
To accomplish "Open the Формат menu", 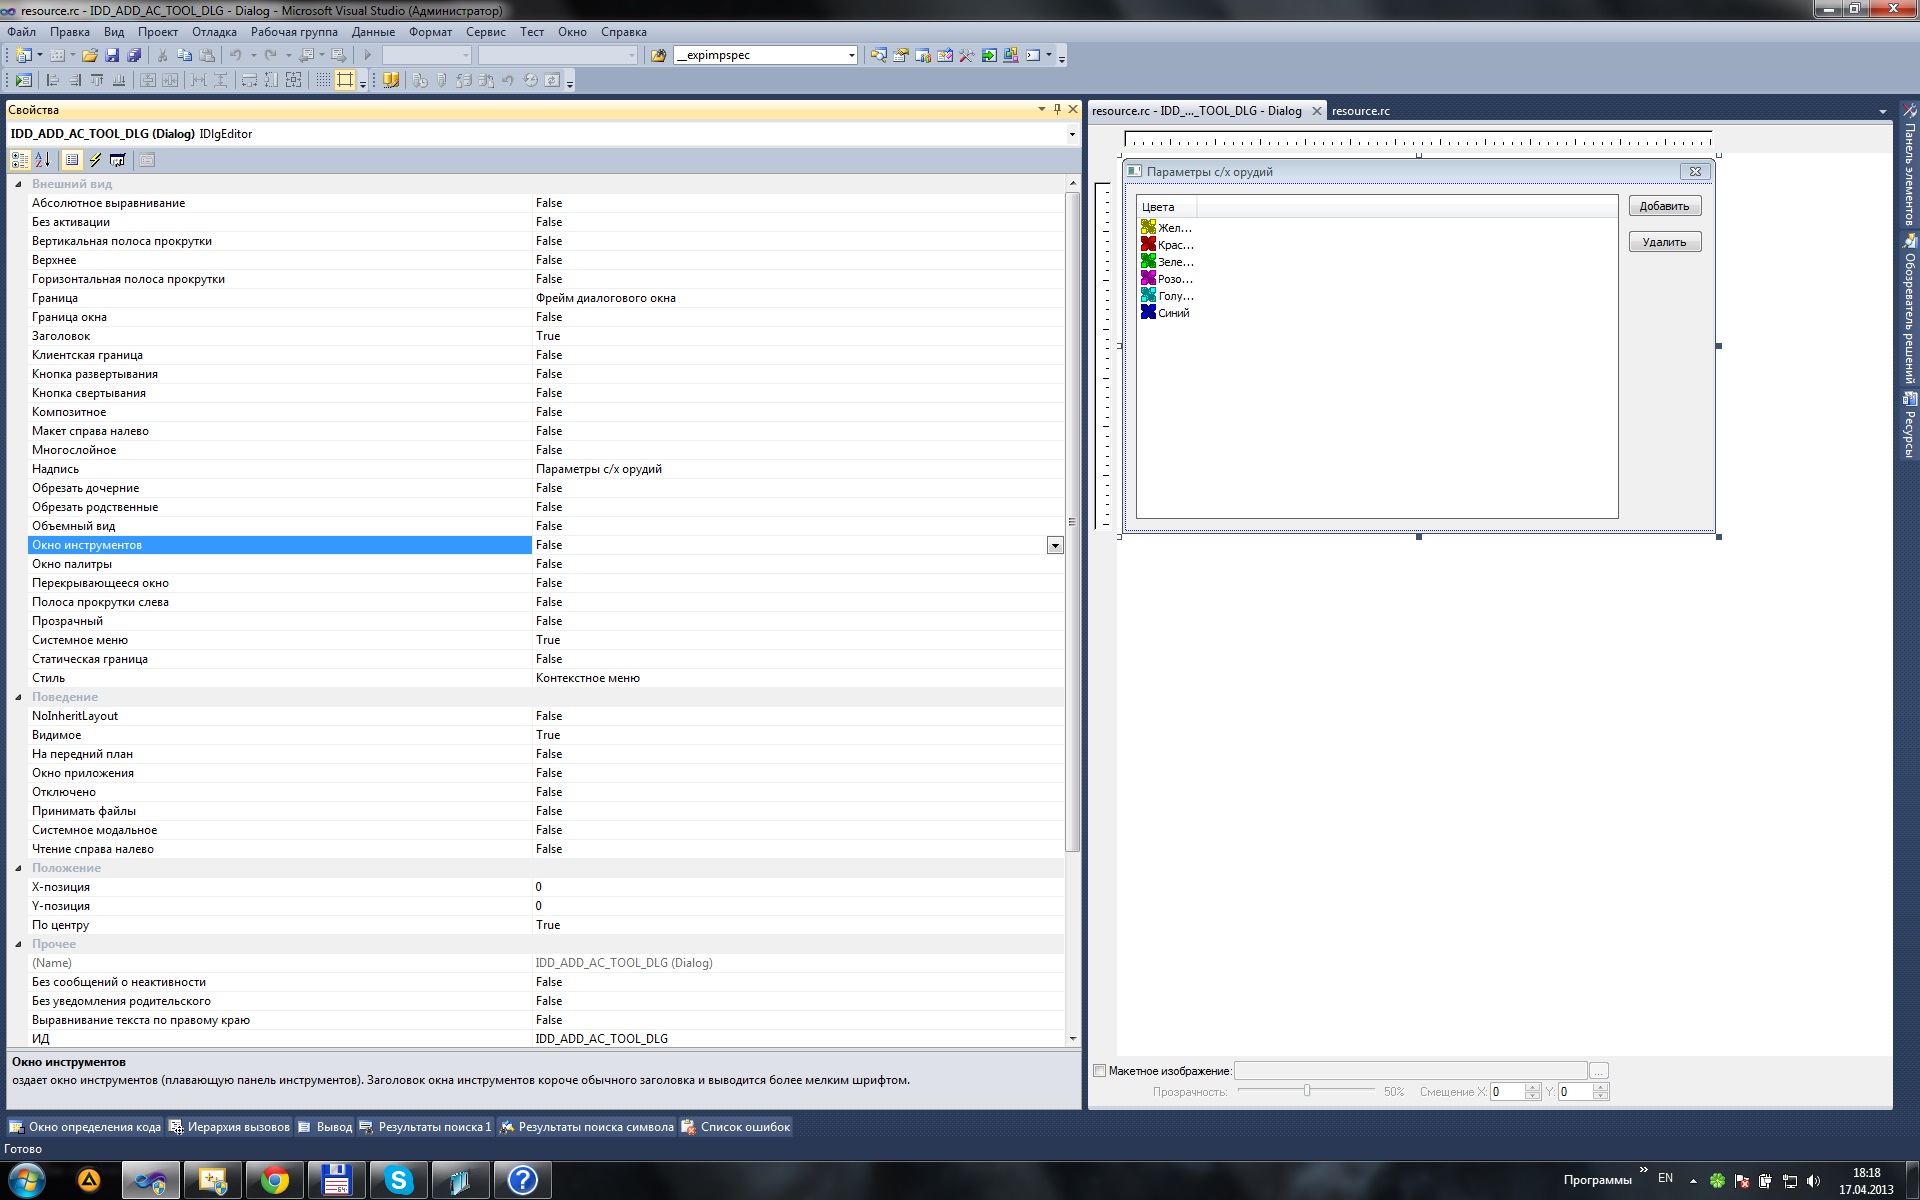I will [x=430, y=32].
